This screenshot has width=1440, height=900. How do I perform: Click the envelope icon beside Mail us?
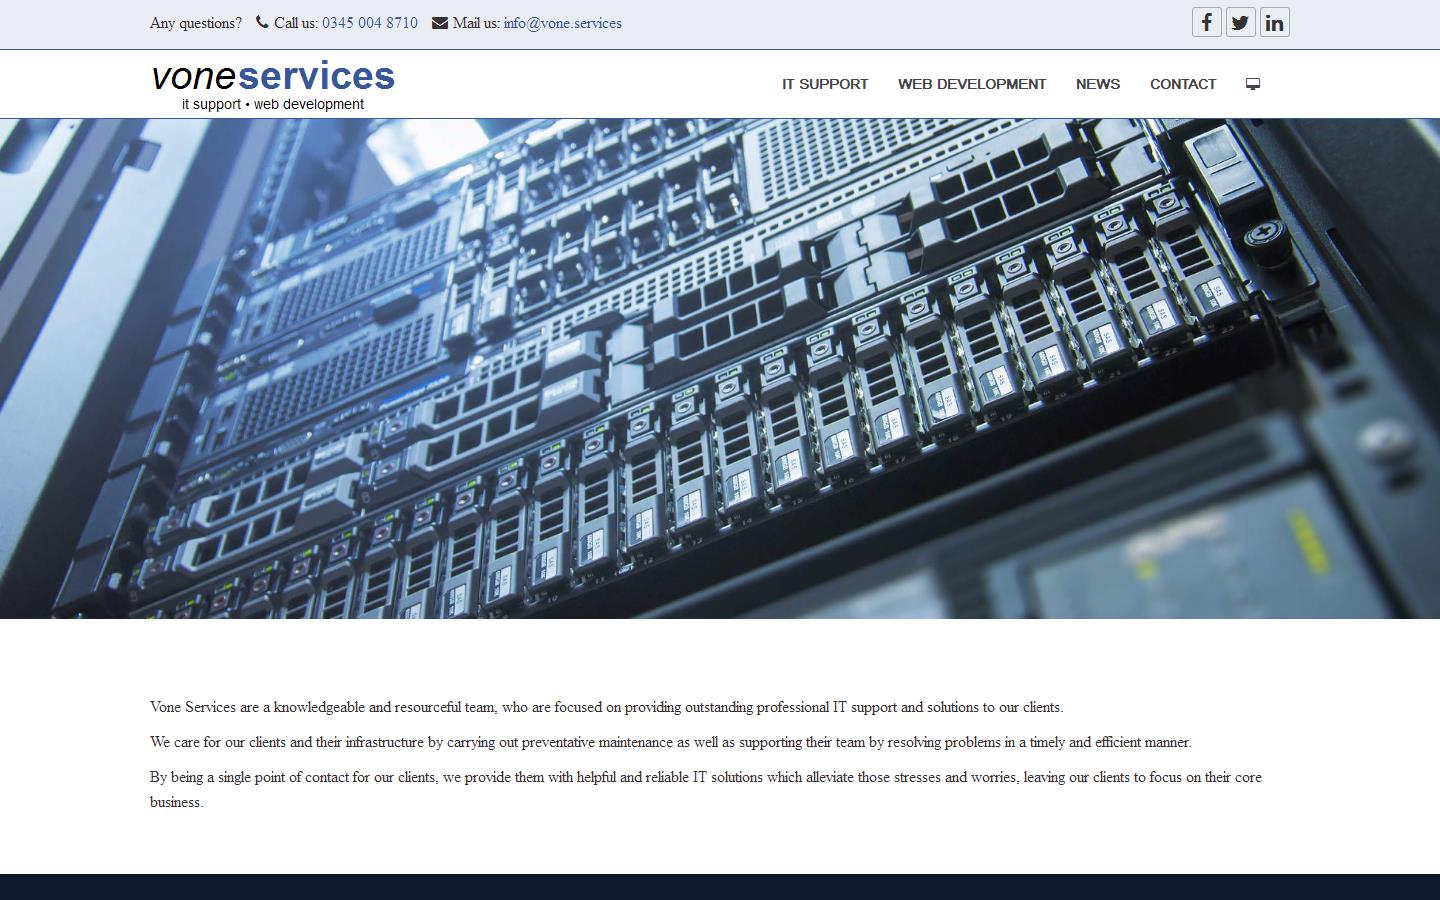[439, 21]
